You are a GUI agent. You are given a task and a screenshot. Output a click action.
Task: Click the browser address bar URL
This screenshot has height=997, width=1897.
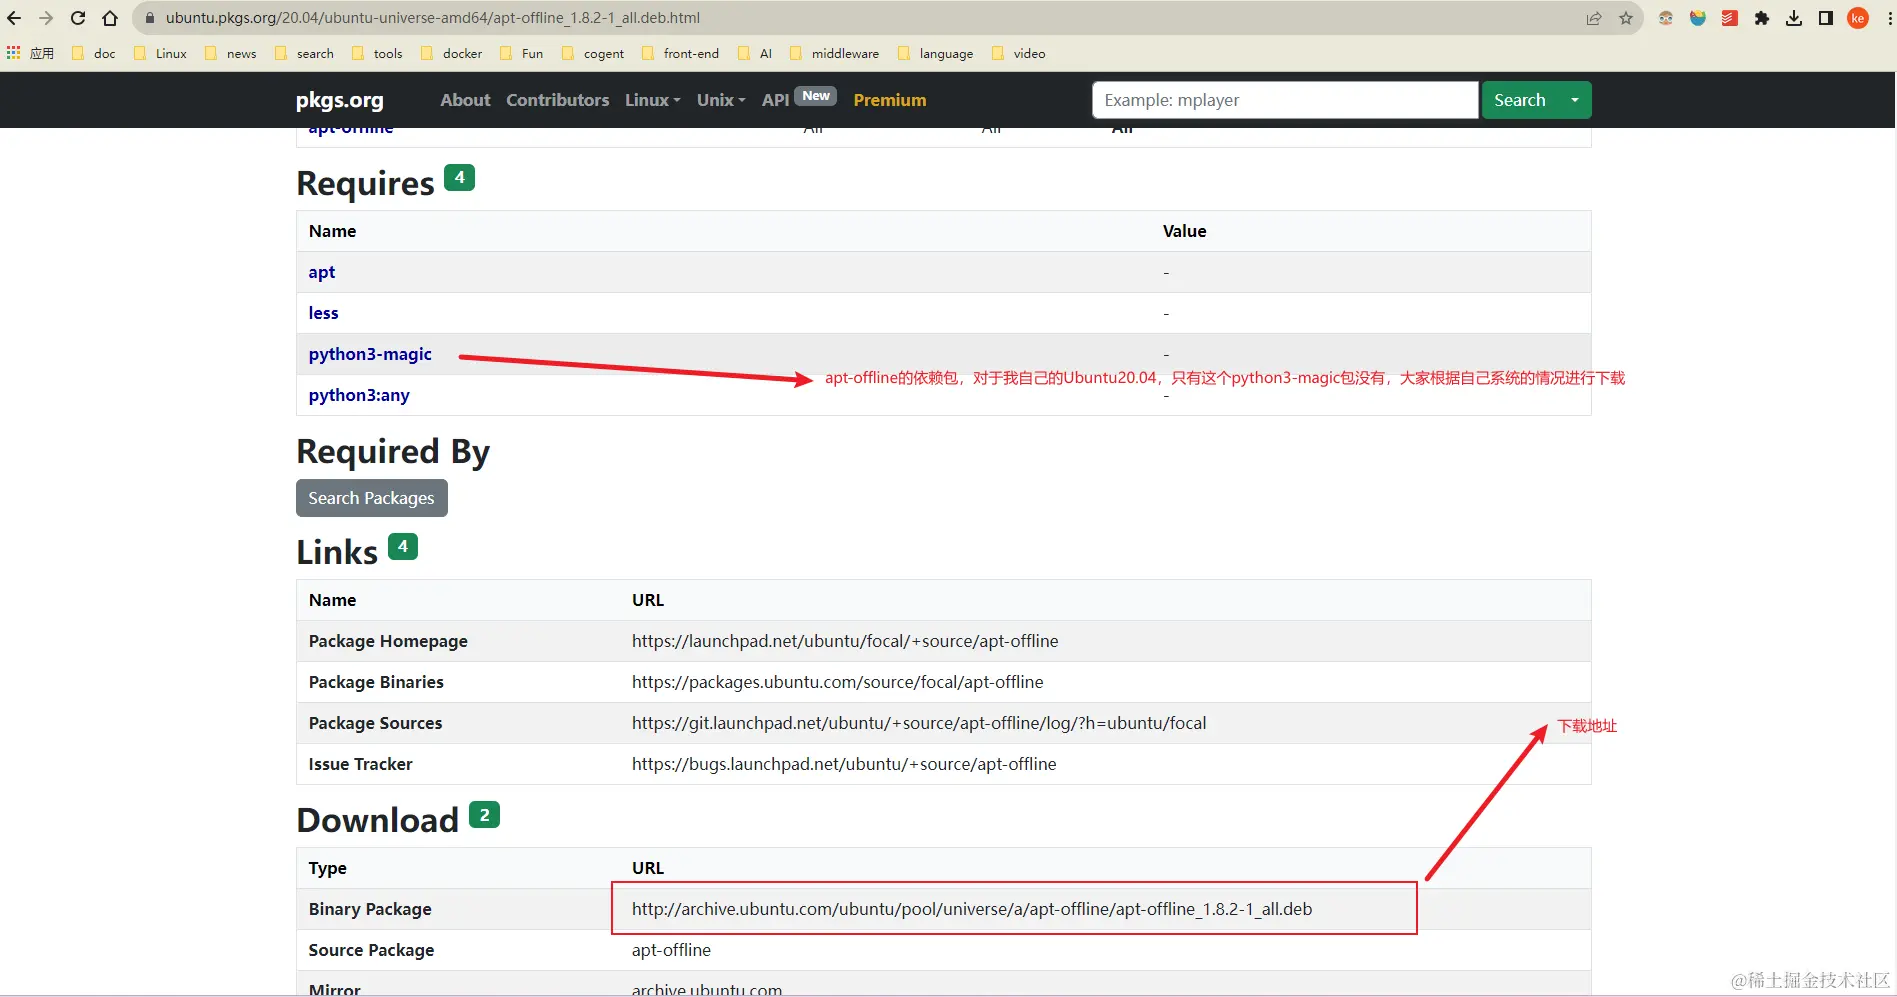pos(433,18)
